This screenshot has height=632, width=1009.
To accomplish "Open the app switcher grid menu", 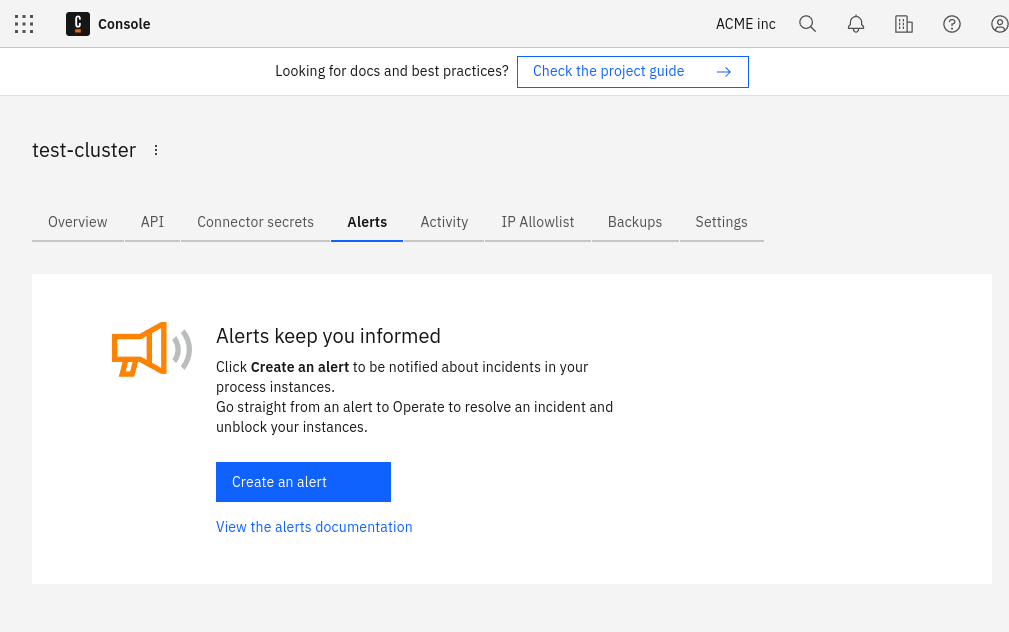I will coord(24,24).
